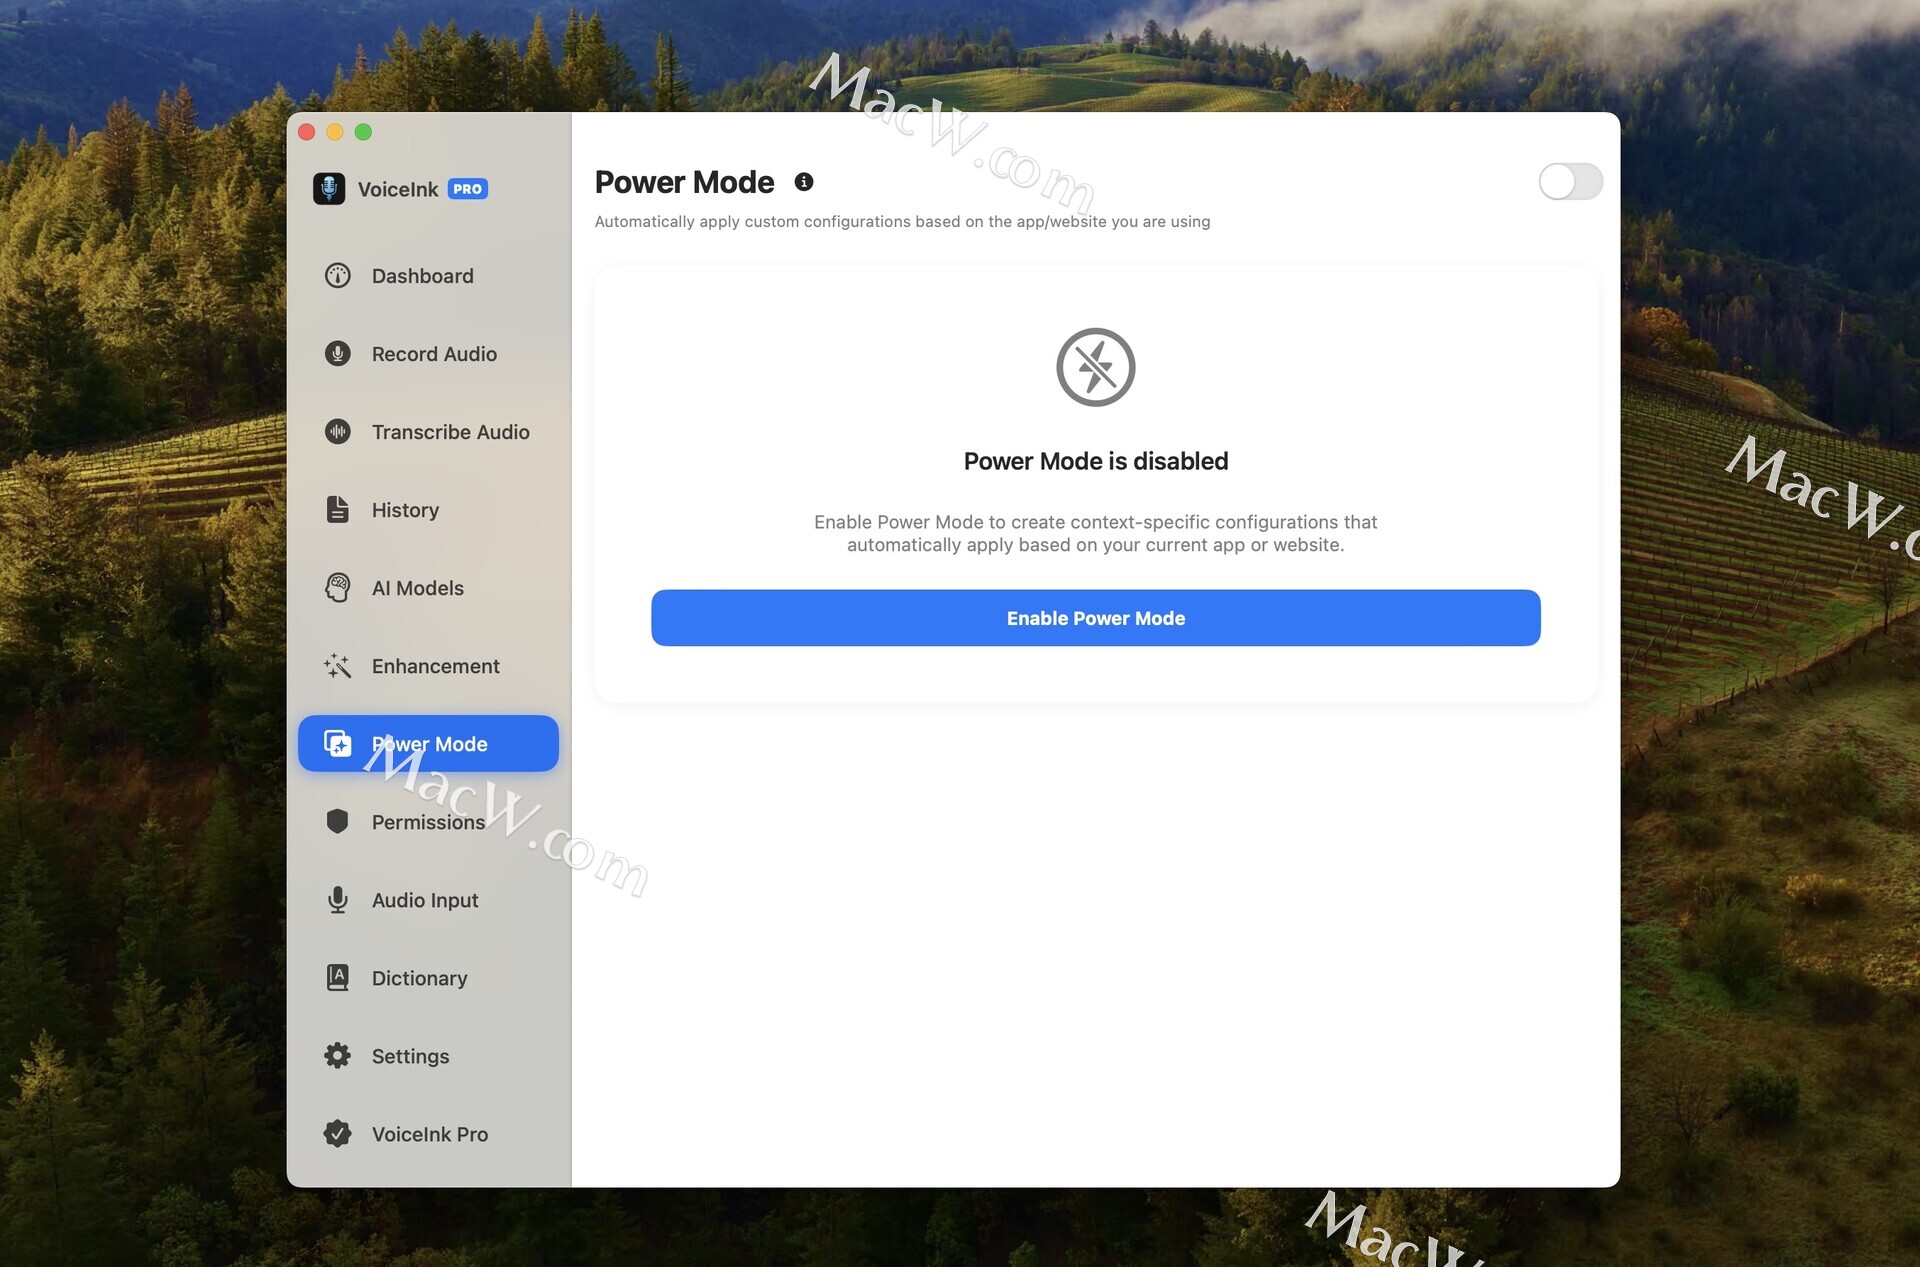
Task: Click the History document icon
Action: (x=338, y=510)
